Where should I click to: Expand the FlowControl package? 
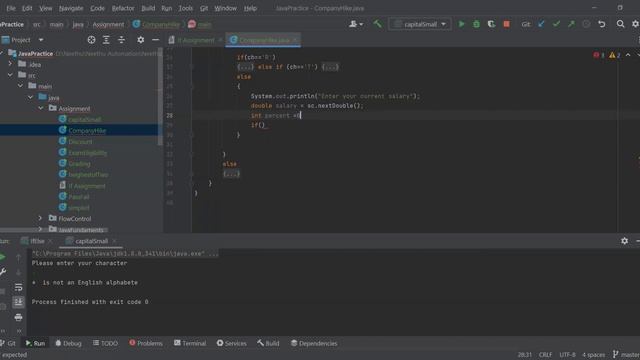(x=40, y=218)
